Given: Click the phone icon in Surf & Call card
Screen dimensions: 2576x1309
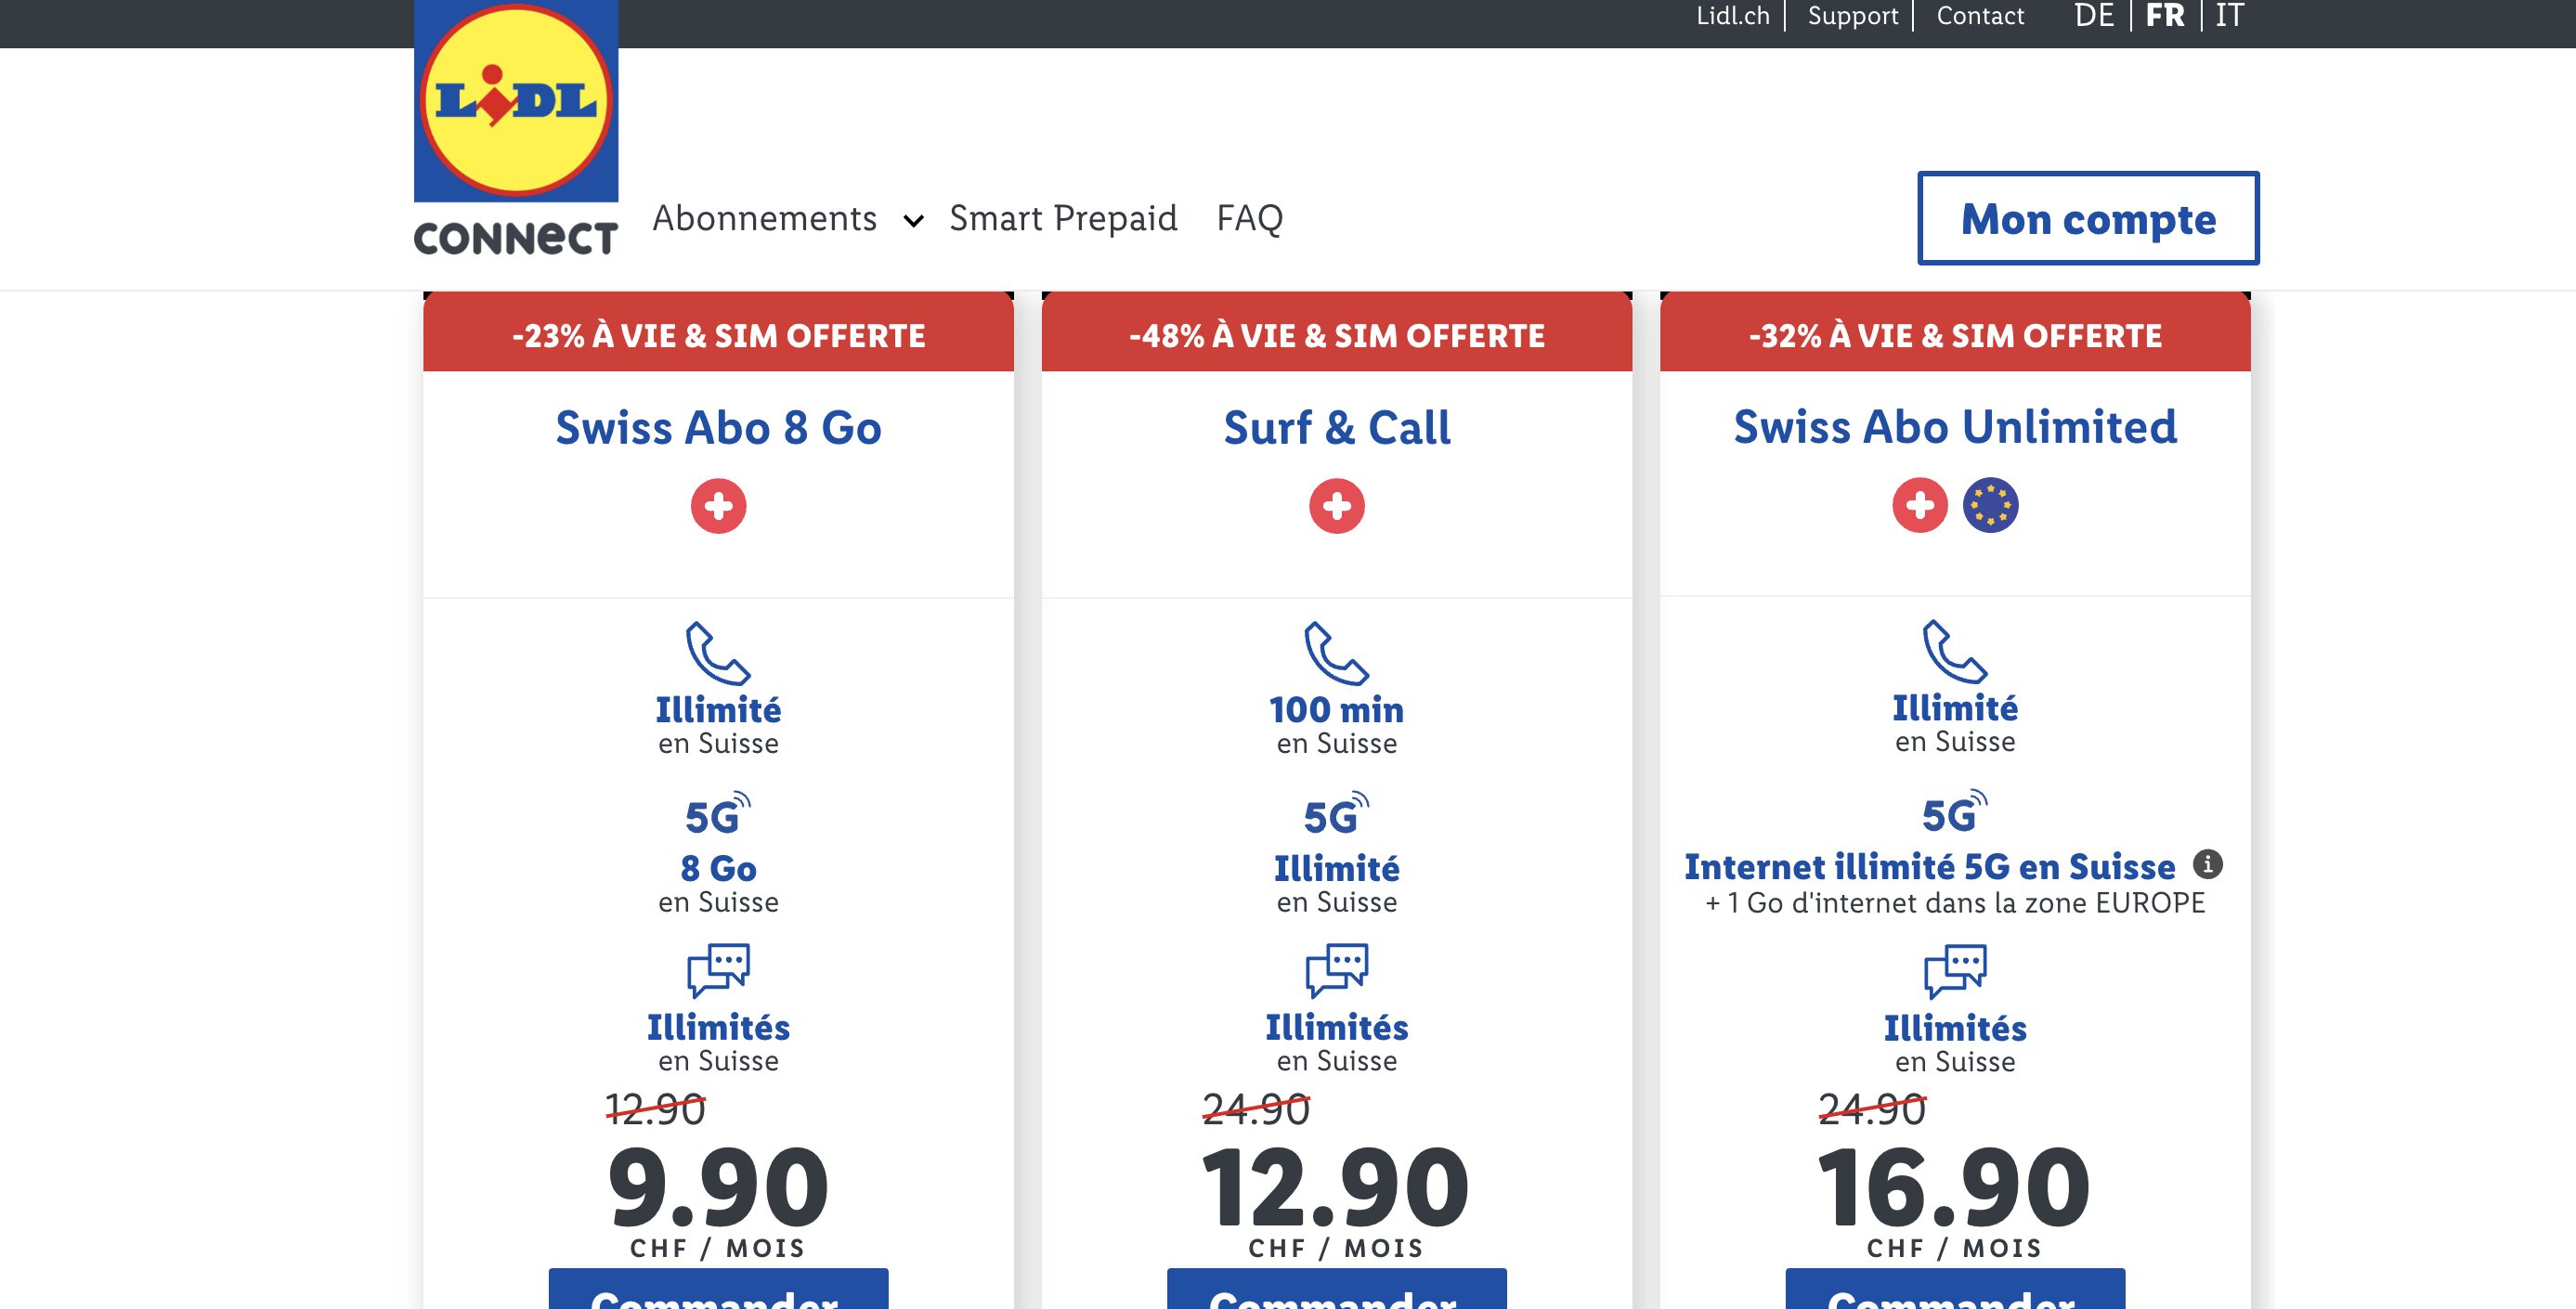Looking at the screenshot, I should 1335,653.
